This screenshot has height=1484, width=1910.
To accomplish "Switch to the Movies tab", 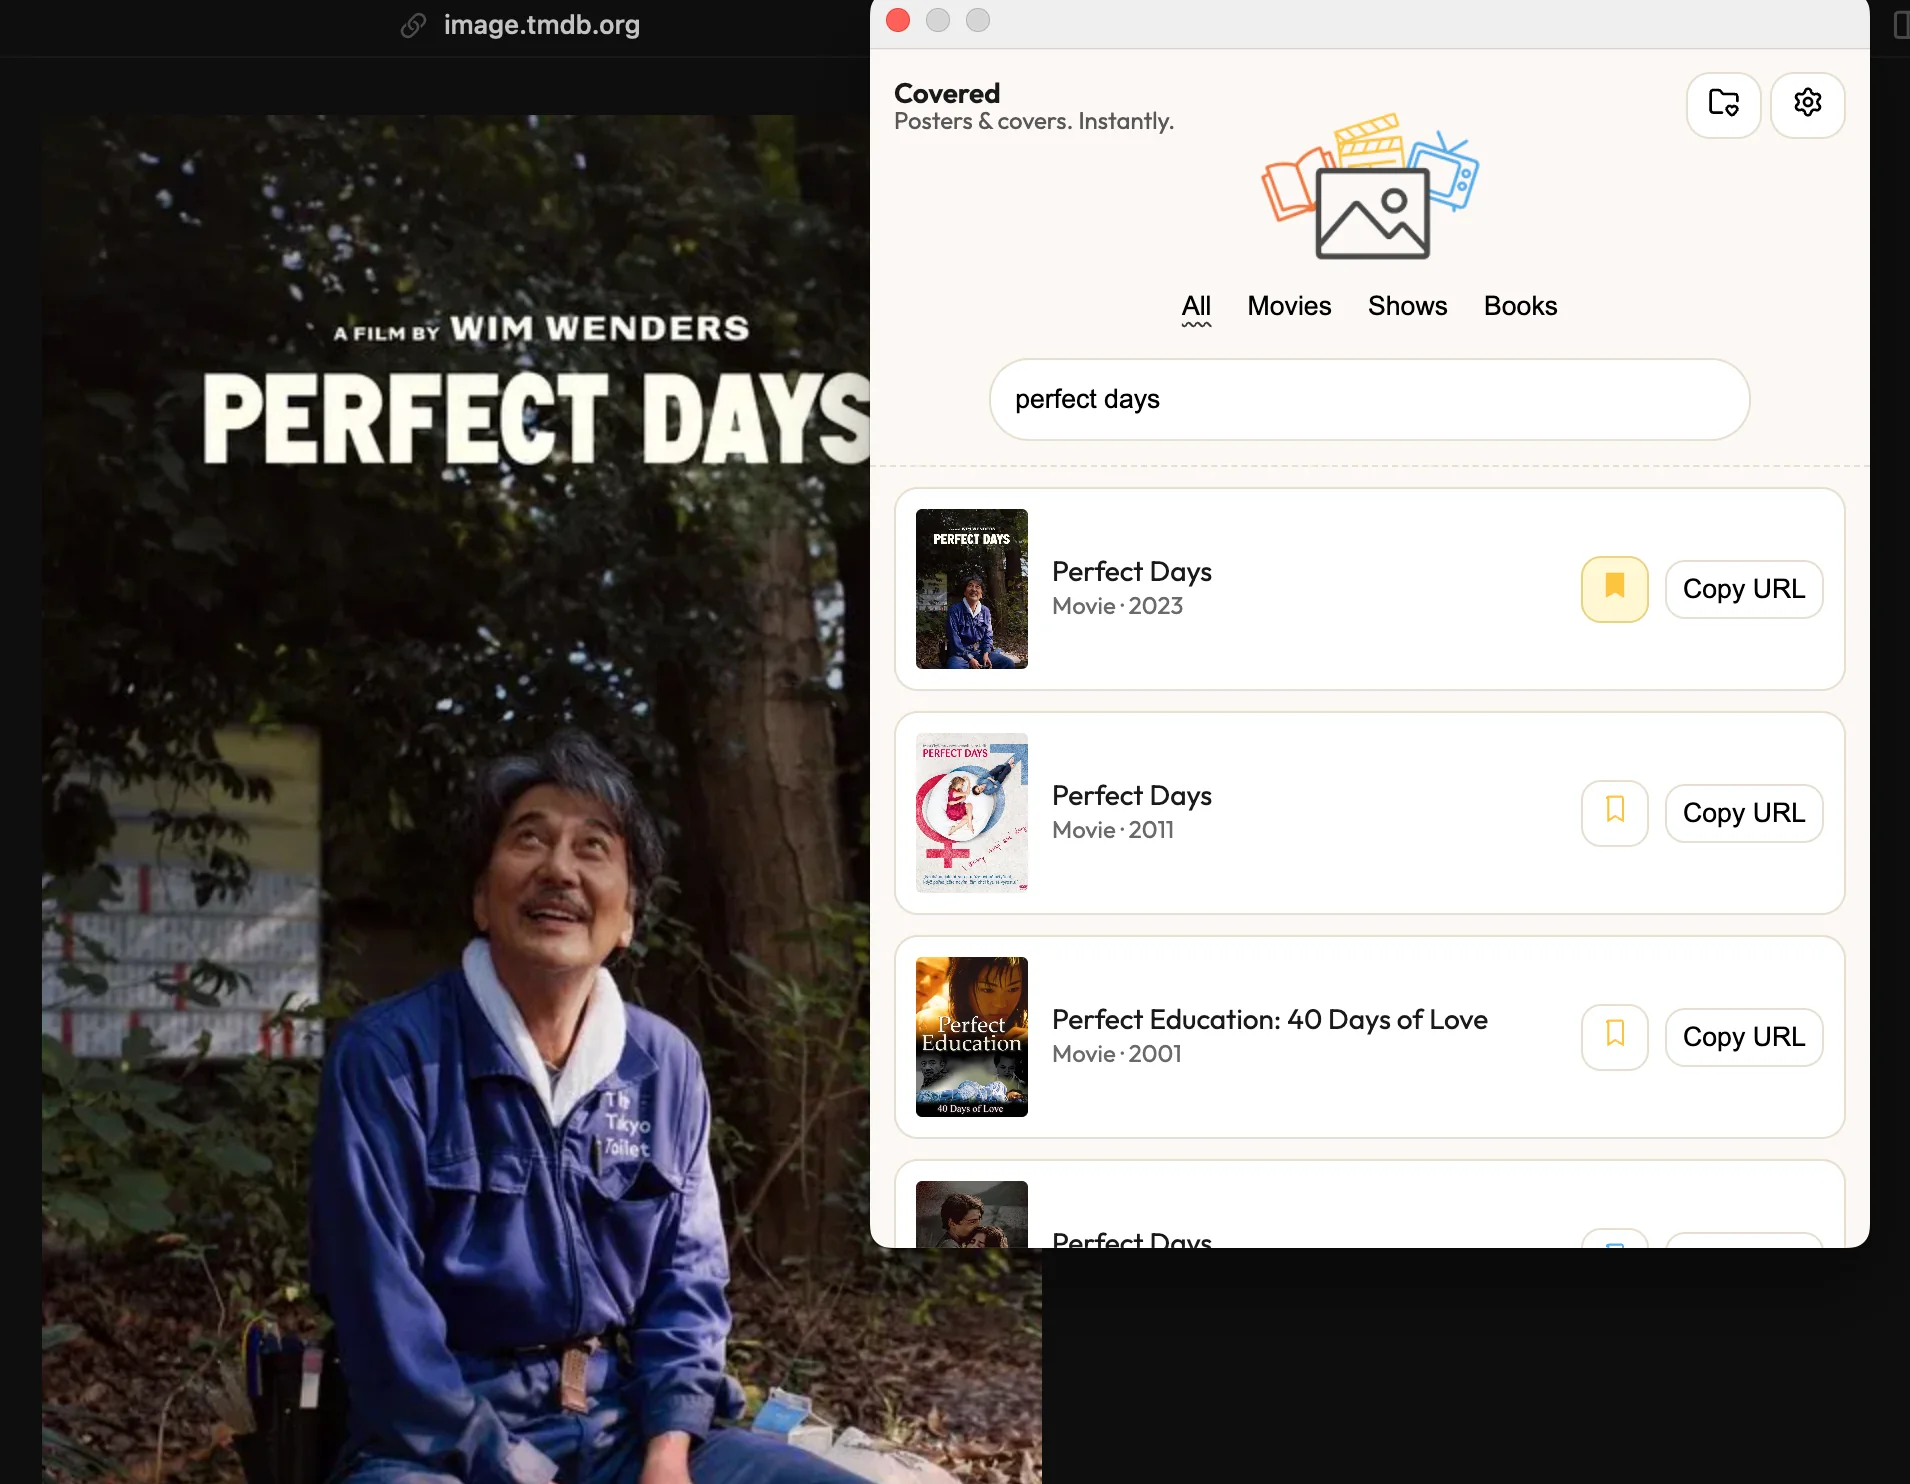I will point(1289,306).
